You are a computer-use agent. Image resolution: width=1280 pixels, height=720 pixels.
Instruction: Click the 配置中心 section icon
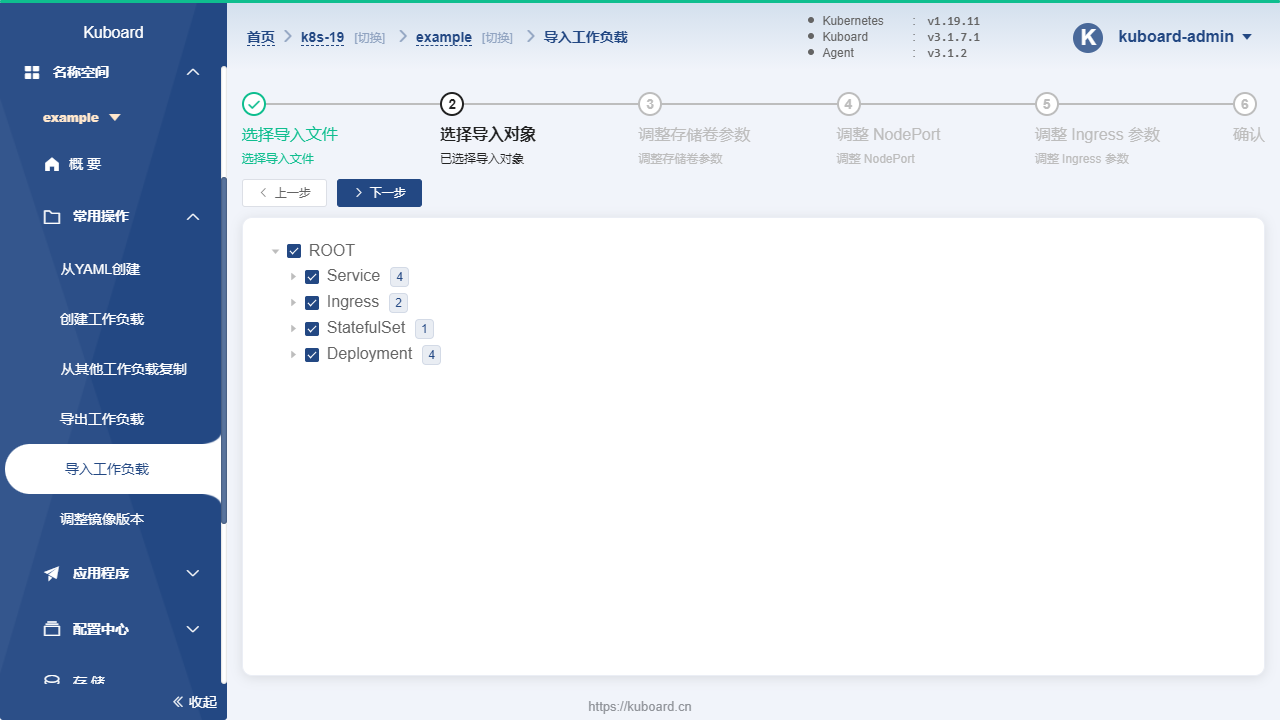(52, 629)
